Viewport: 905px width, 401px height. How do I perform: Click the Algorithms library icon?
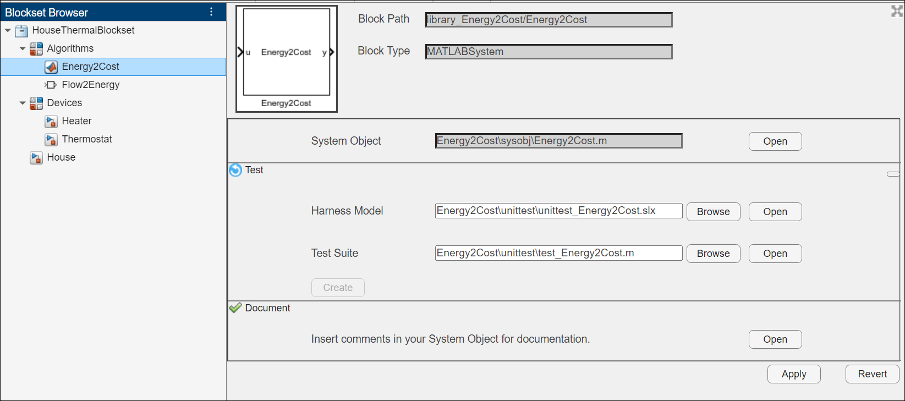(36, 48)
